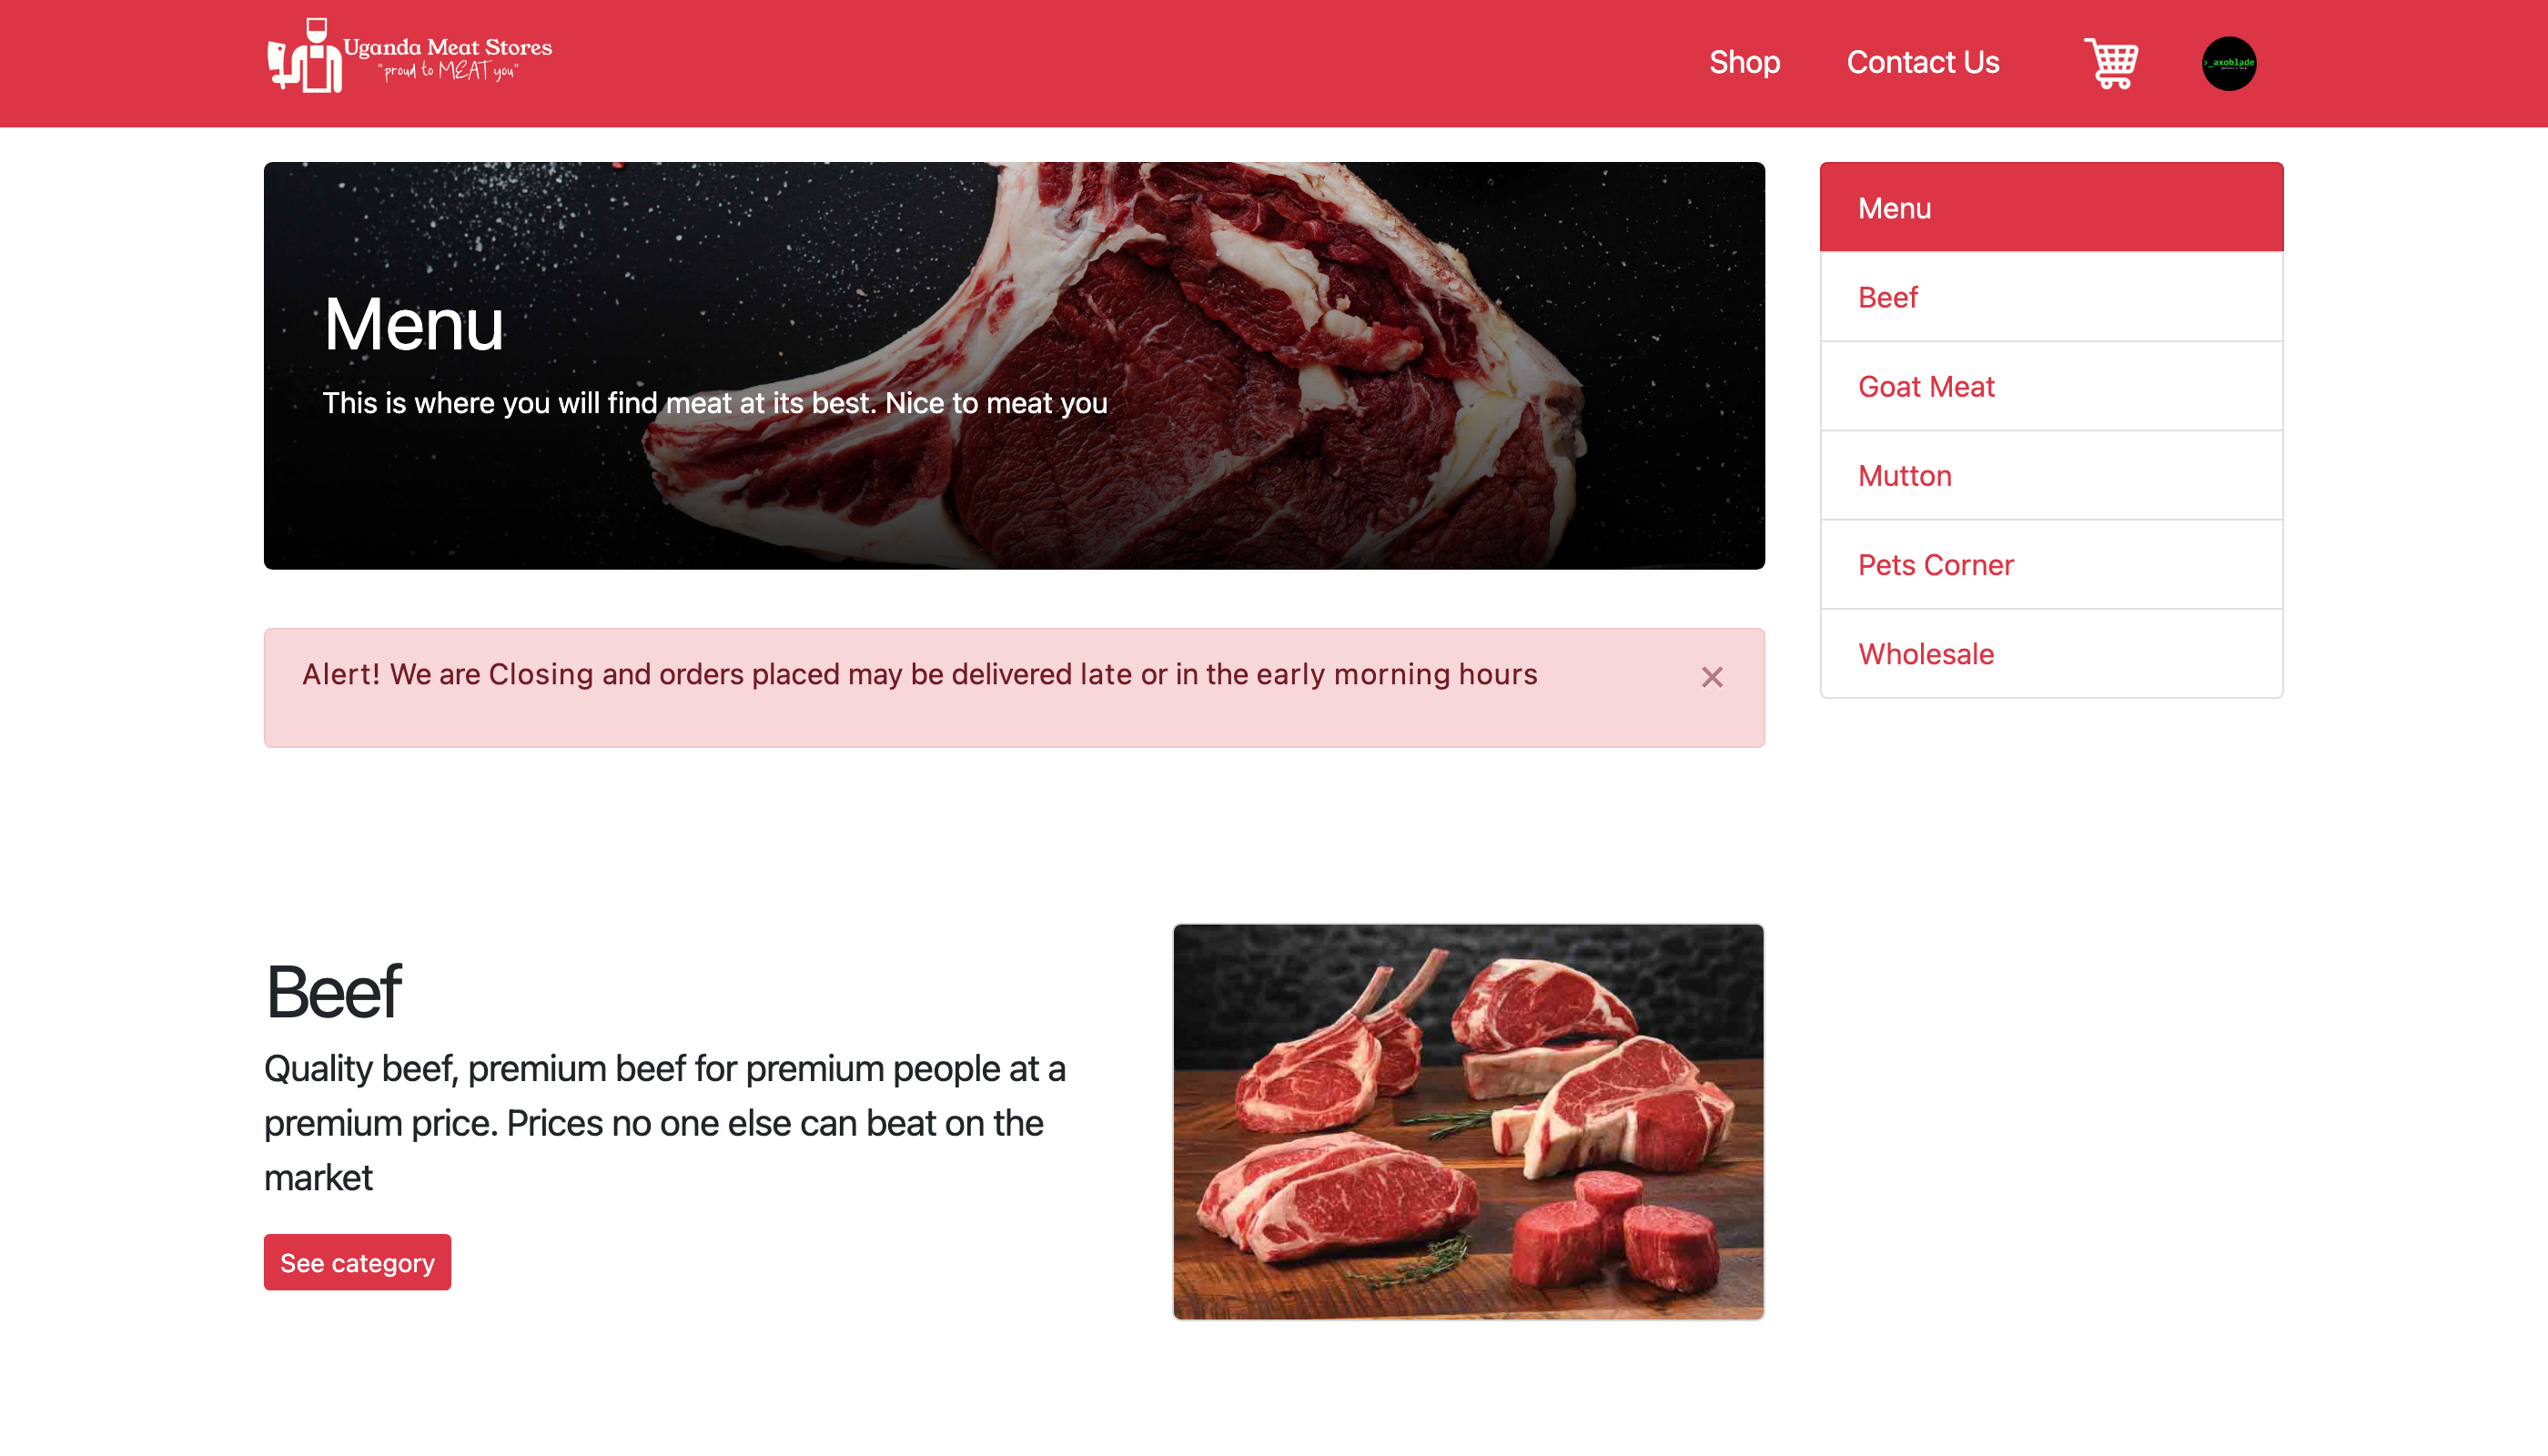Image resolution: width=2548 pixels, height=1456 pixels.
Task: Open the Mutton category link
Action: tap(2051, 475)
